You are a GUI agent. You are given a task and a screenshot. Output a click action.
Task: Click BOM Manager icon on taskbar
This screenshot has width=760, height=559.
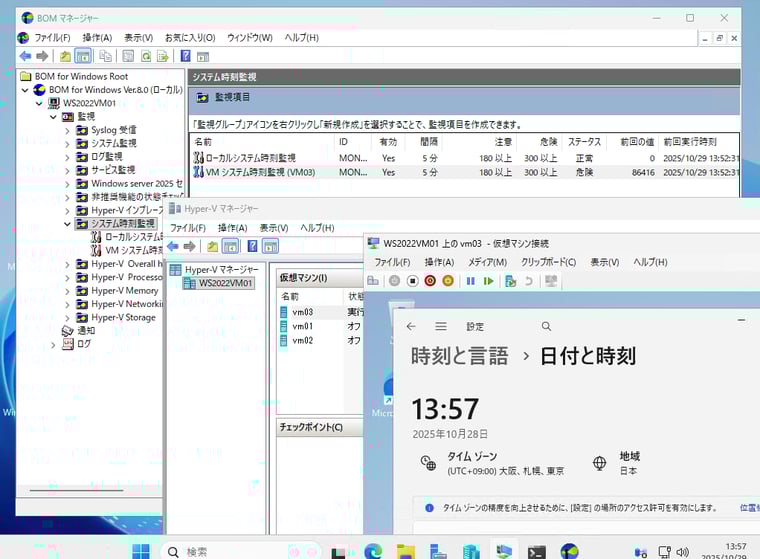[x=570, y=551]
